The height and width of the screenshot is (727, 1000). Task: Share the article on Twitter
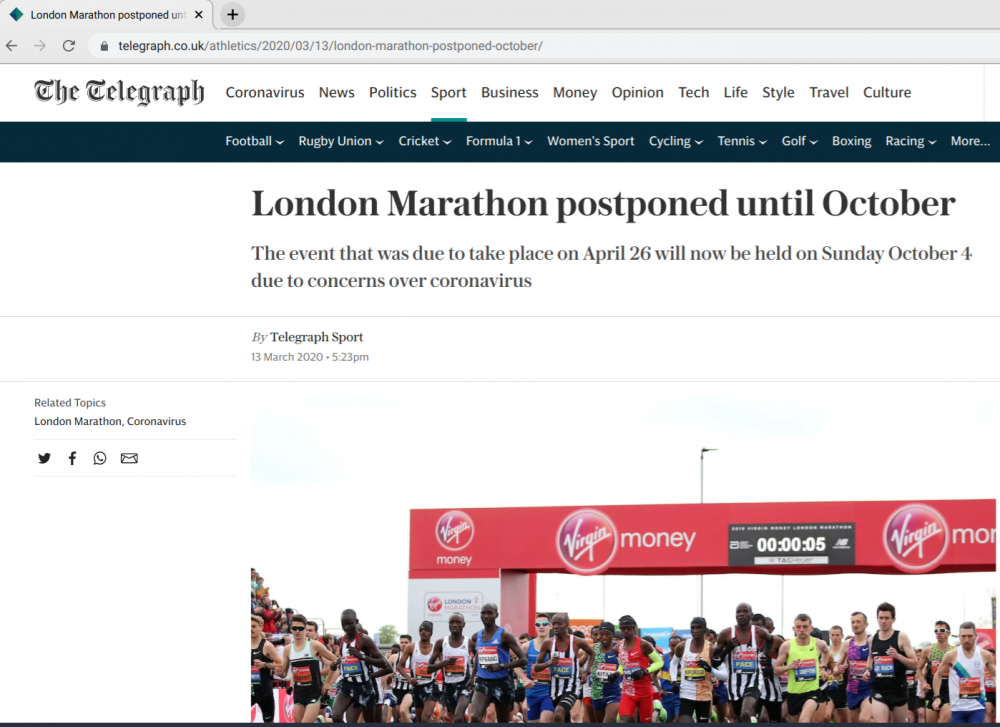click(x=44, y=458)
